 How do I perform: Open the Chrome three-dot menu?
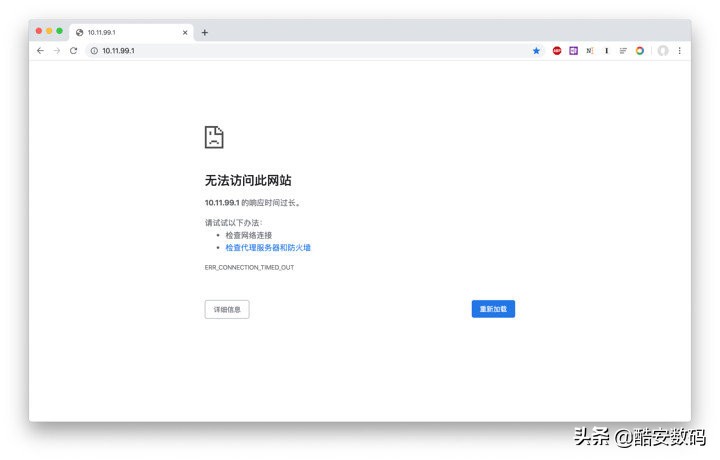point(680,50)
